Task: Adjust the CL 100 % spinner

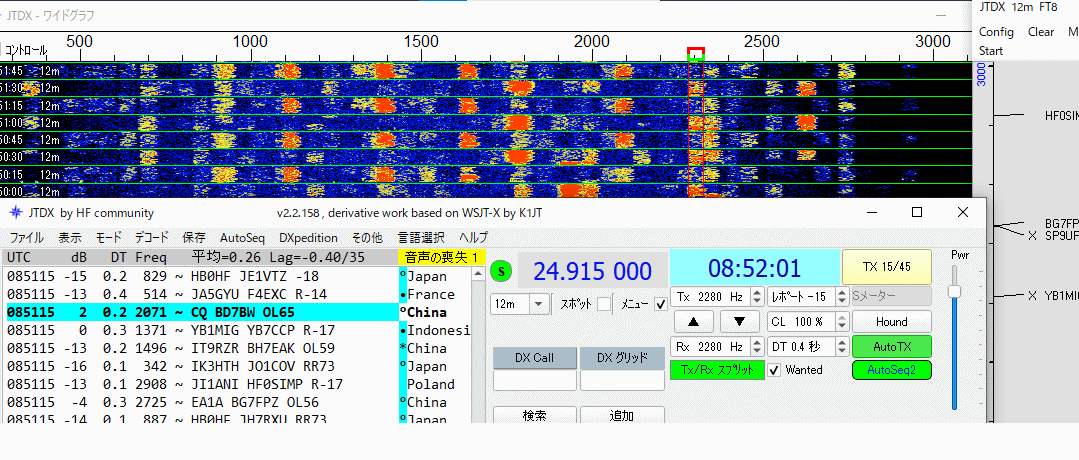Action: pyautogui.click(x=809, y=322)
